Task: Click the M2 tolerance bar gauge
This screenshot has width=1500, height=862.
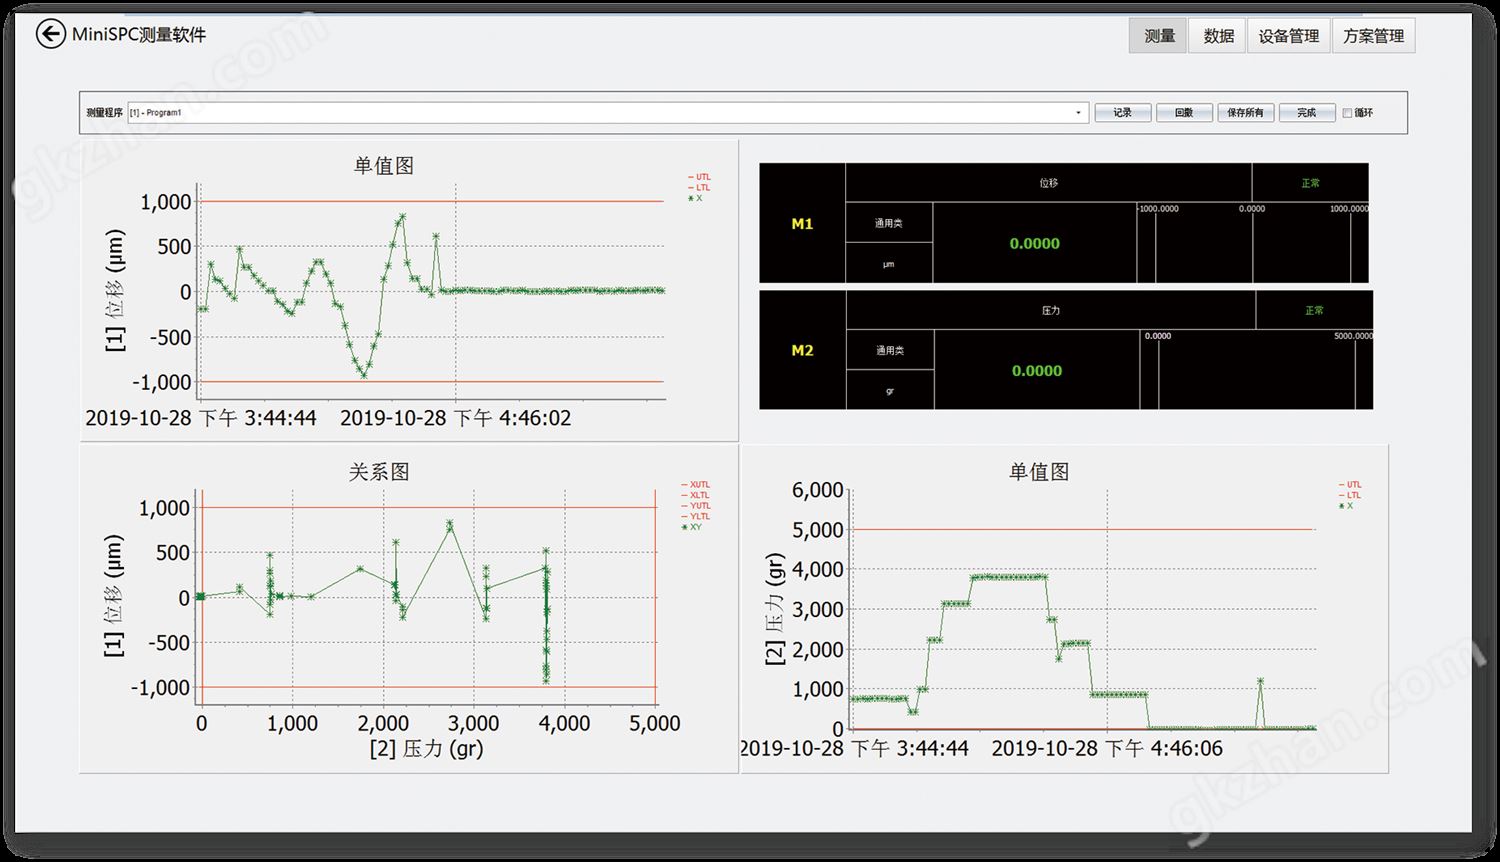Action: tap(1257, 370)
